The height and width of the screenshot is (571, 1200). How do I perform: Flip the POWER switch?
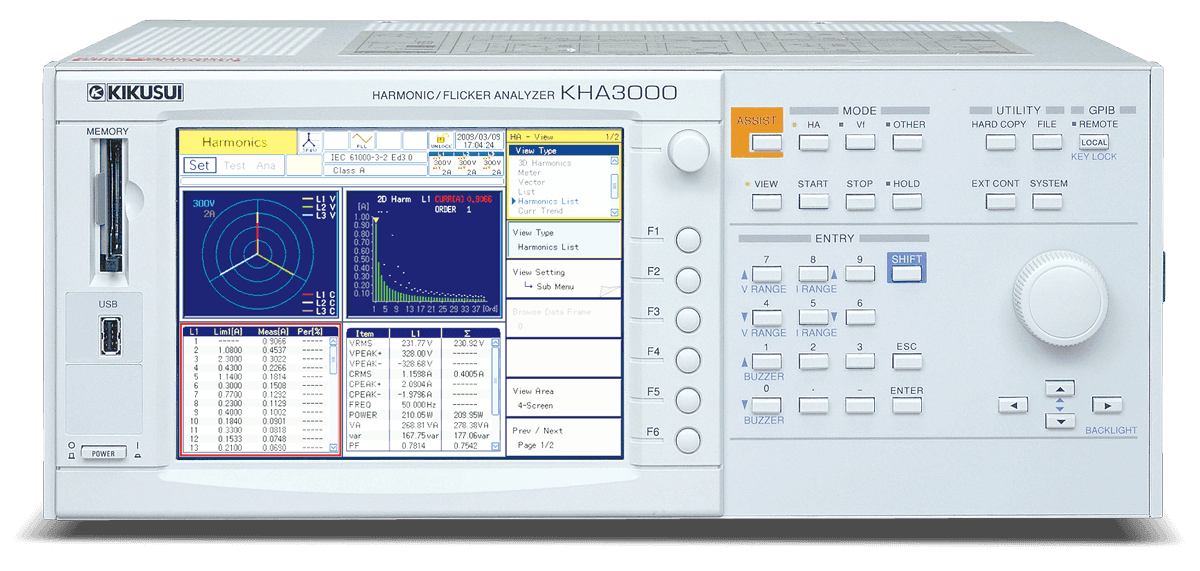click(104, 453)
